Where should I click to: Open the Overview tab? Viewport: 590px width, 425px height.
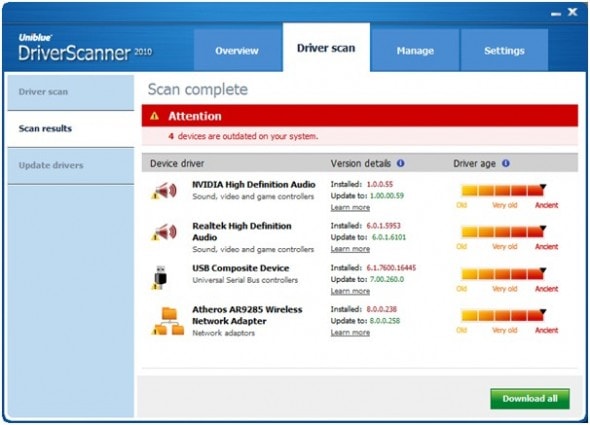pos(237,50)
